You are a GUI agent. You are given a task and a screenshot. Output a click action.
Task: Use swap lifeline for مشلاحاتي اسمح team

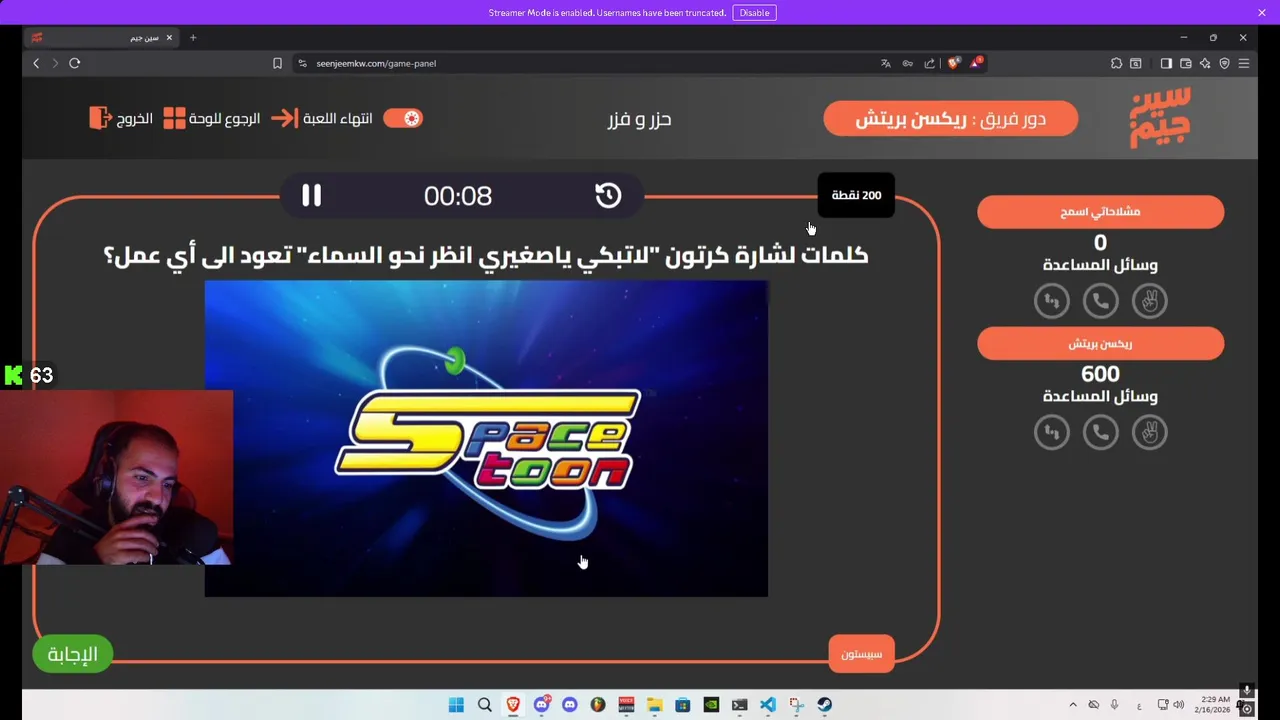click(1051, 300)
